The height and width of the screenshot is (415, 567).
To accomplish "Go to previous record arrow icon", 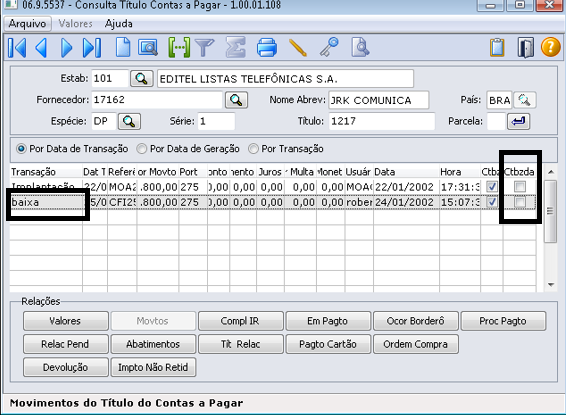I will tap(42, 47).
